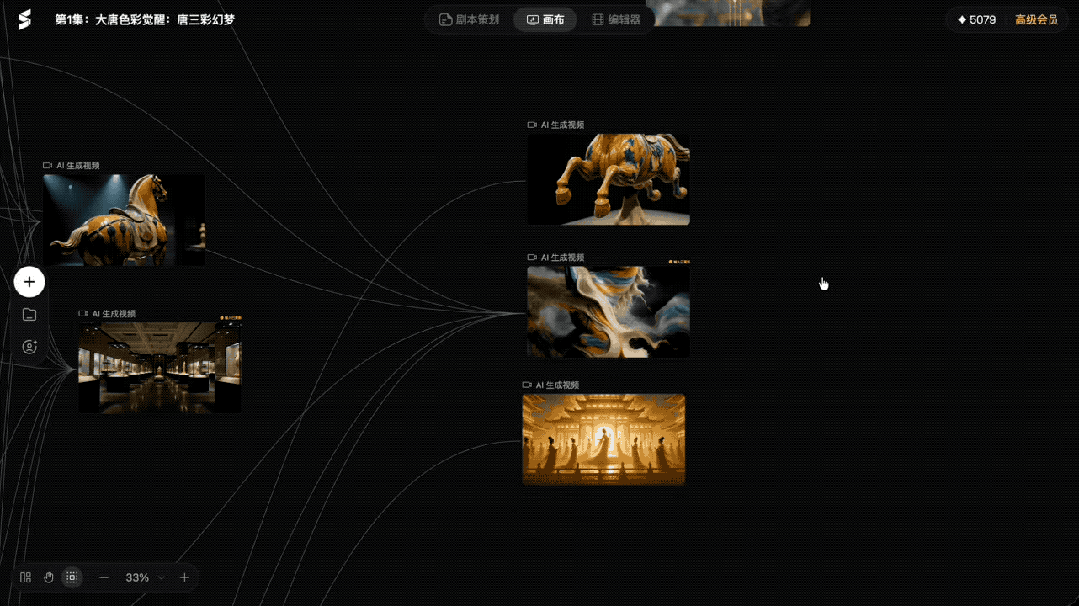Toggle the fit-selection frame tool
This screenshot has width=1079, height=606.
71,577
